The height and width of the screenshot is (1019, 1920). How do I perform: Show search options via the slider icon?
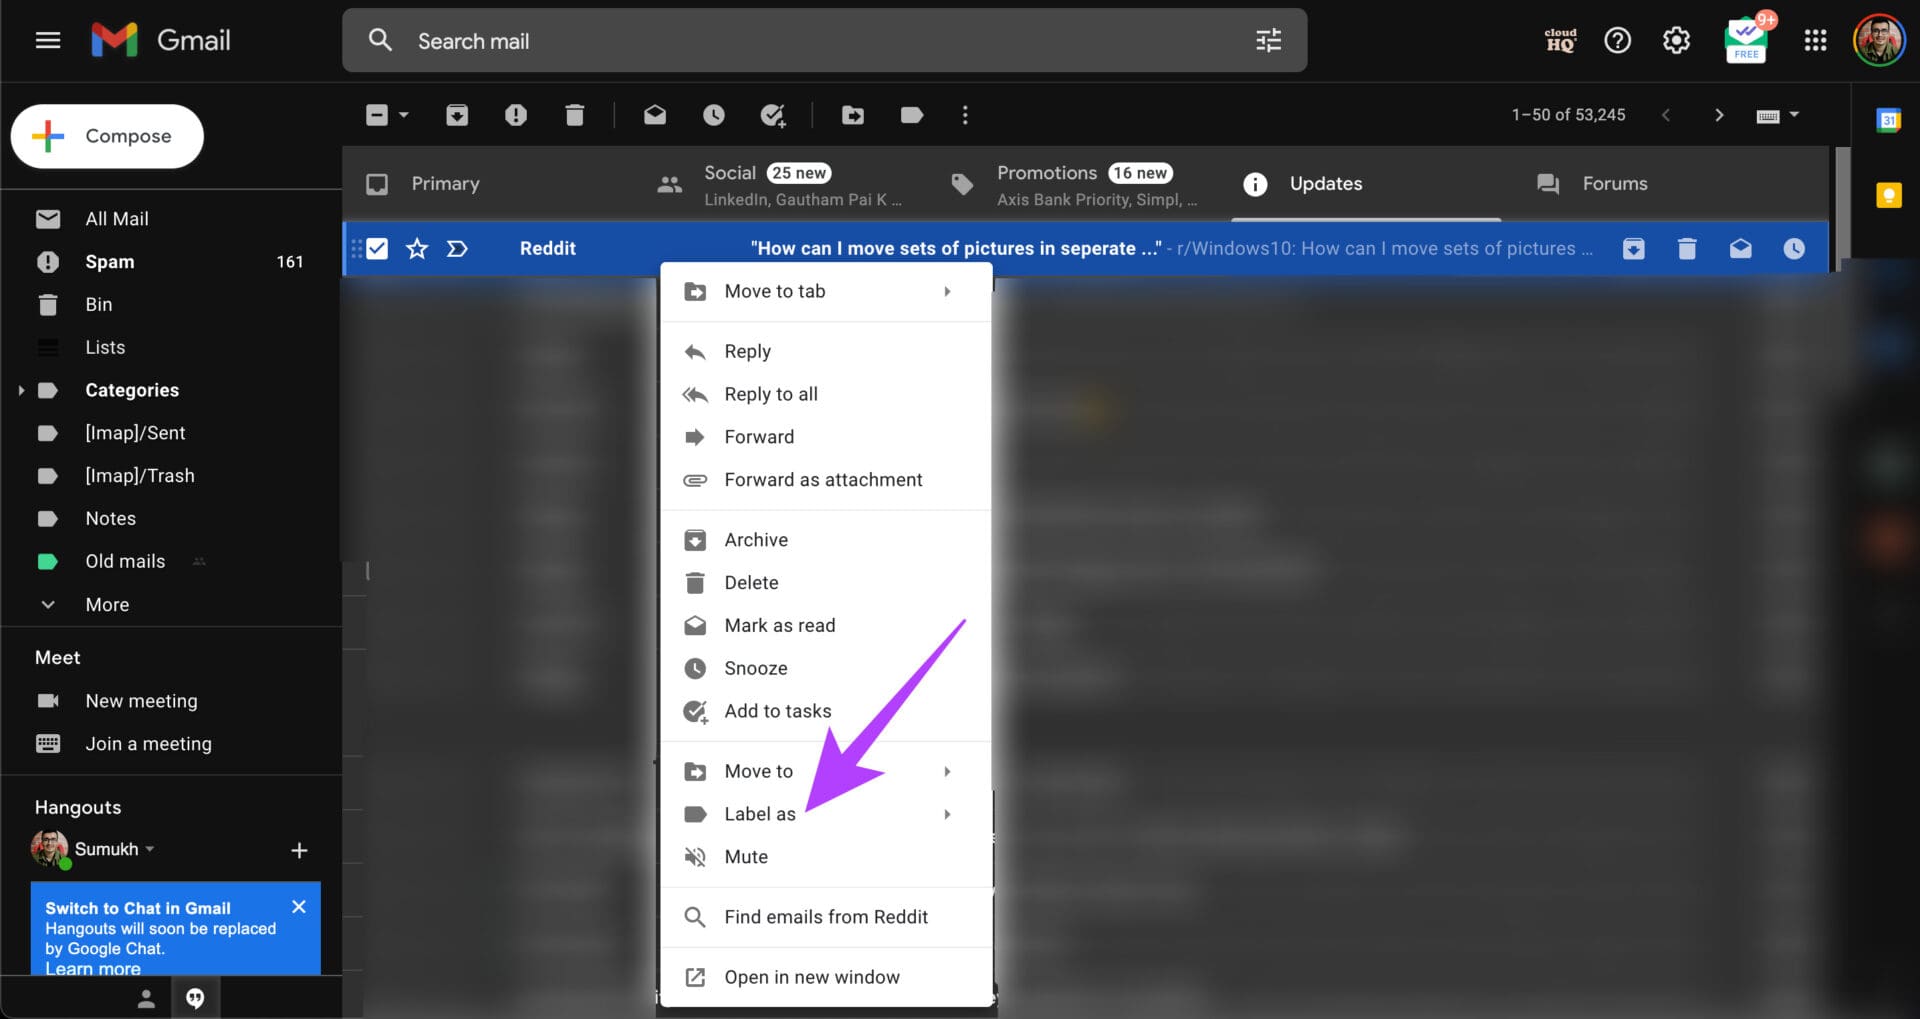pyautogui.click(x=1268, y=40)
